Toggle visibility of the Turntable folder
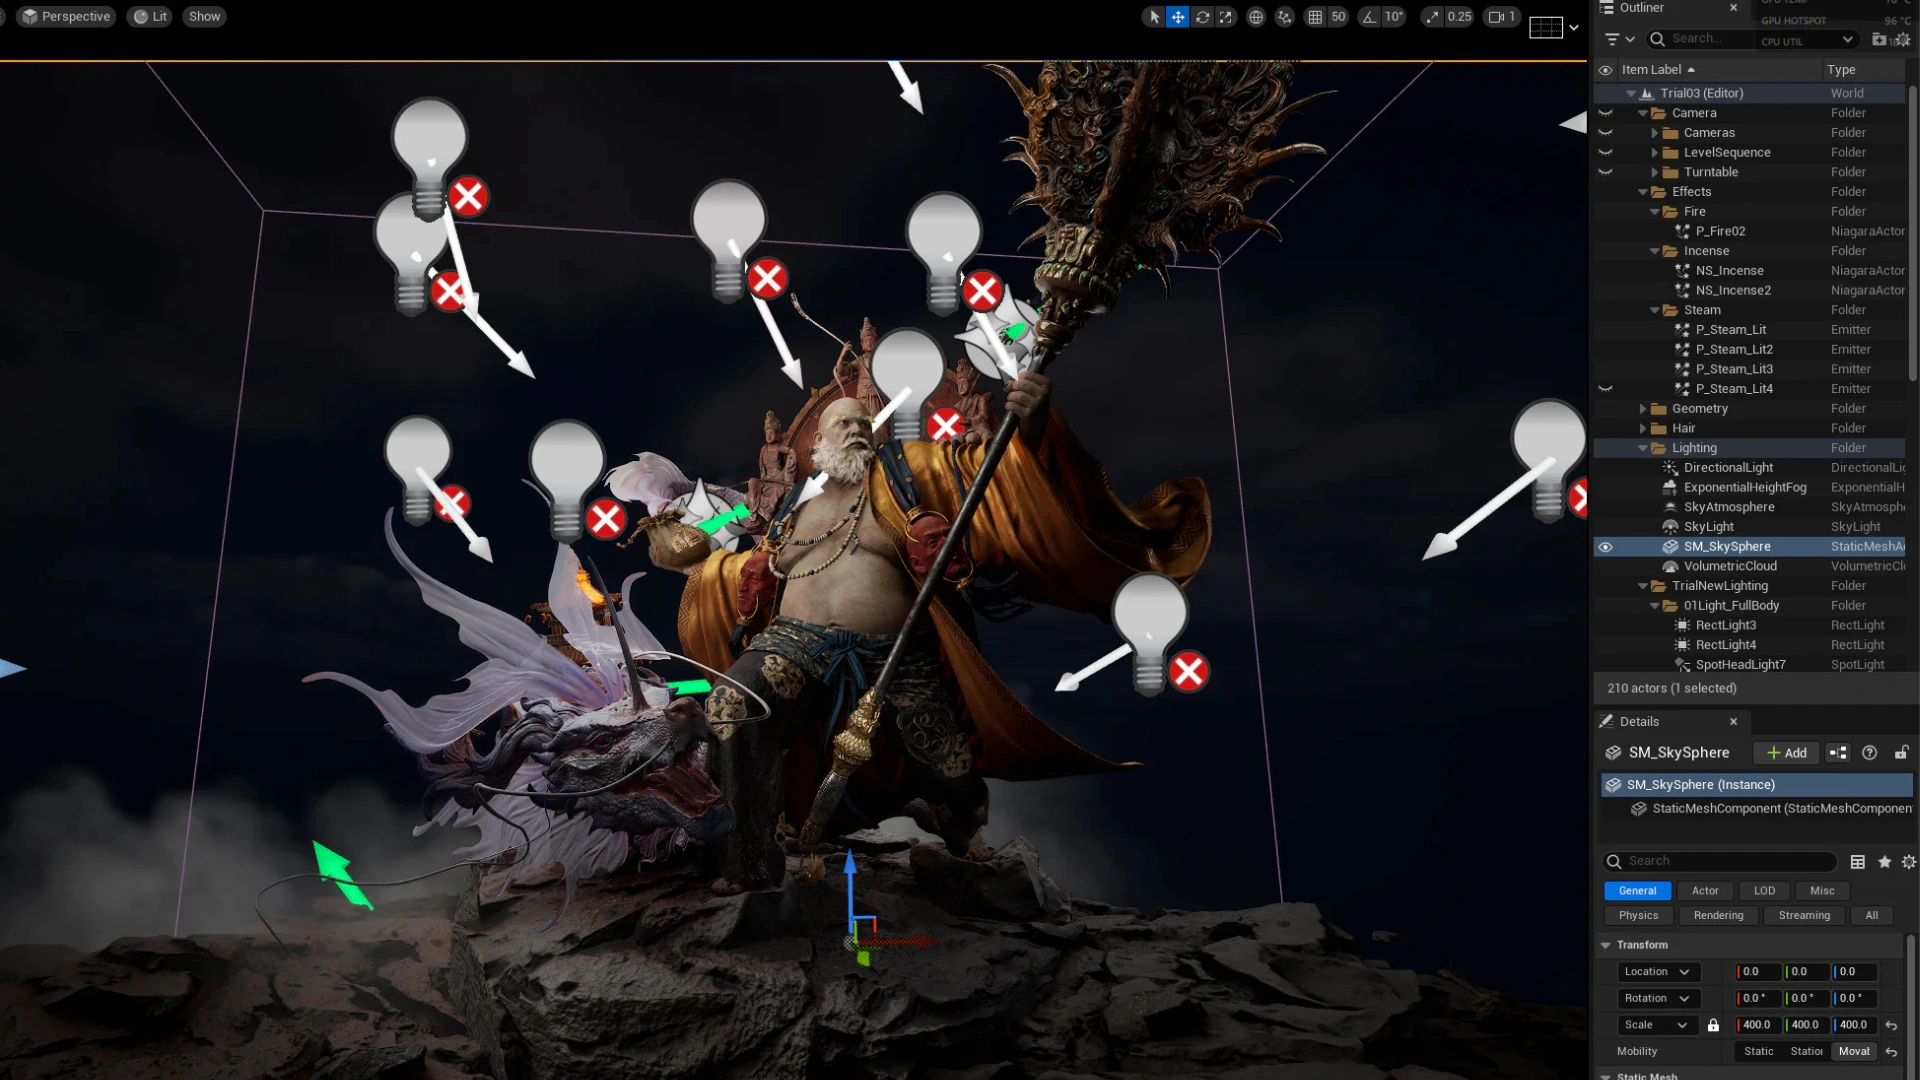The width and height of the screenshot is (1920, 1080). point(1605,172)
